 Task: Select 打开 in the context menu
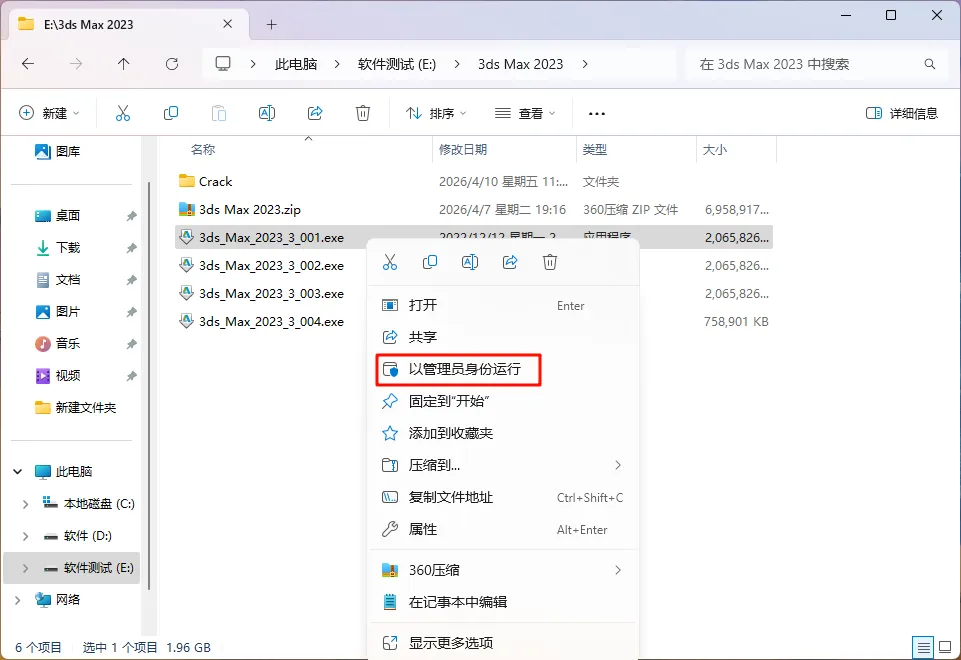[503, 305]
